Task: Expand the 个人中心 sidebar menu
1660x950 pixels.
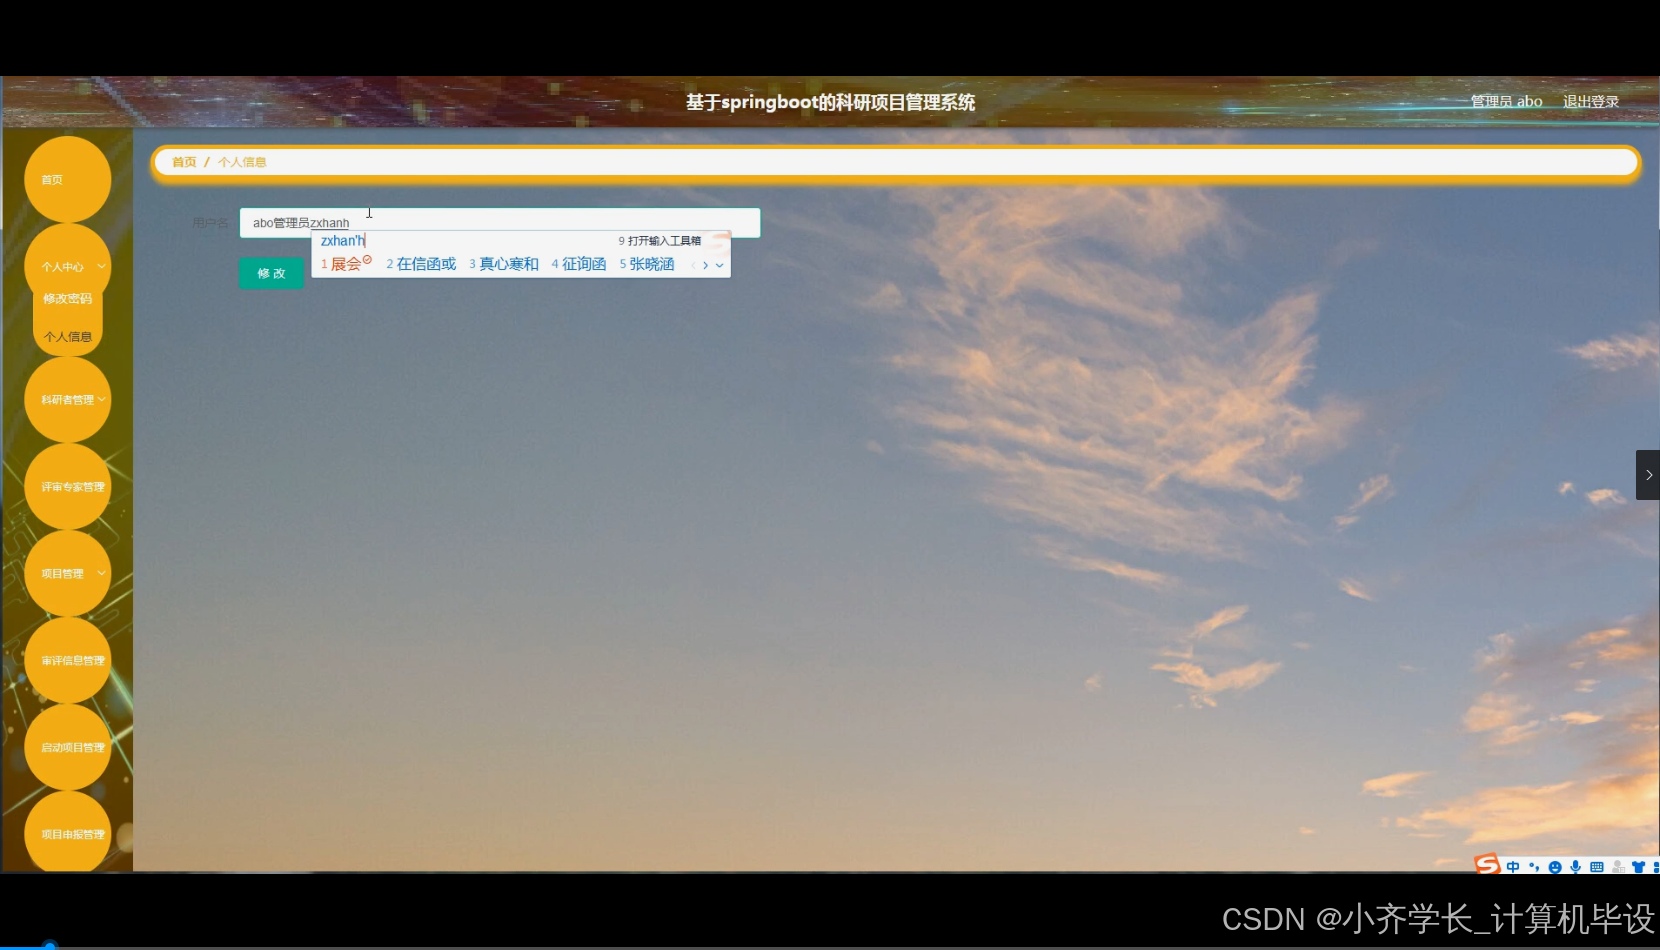Action: 66,266
